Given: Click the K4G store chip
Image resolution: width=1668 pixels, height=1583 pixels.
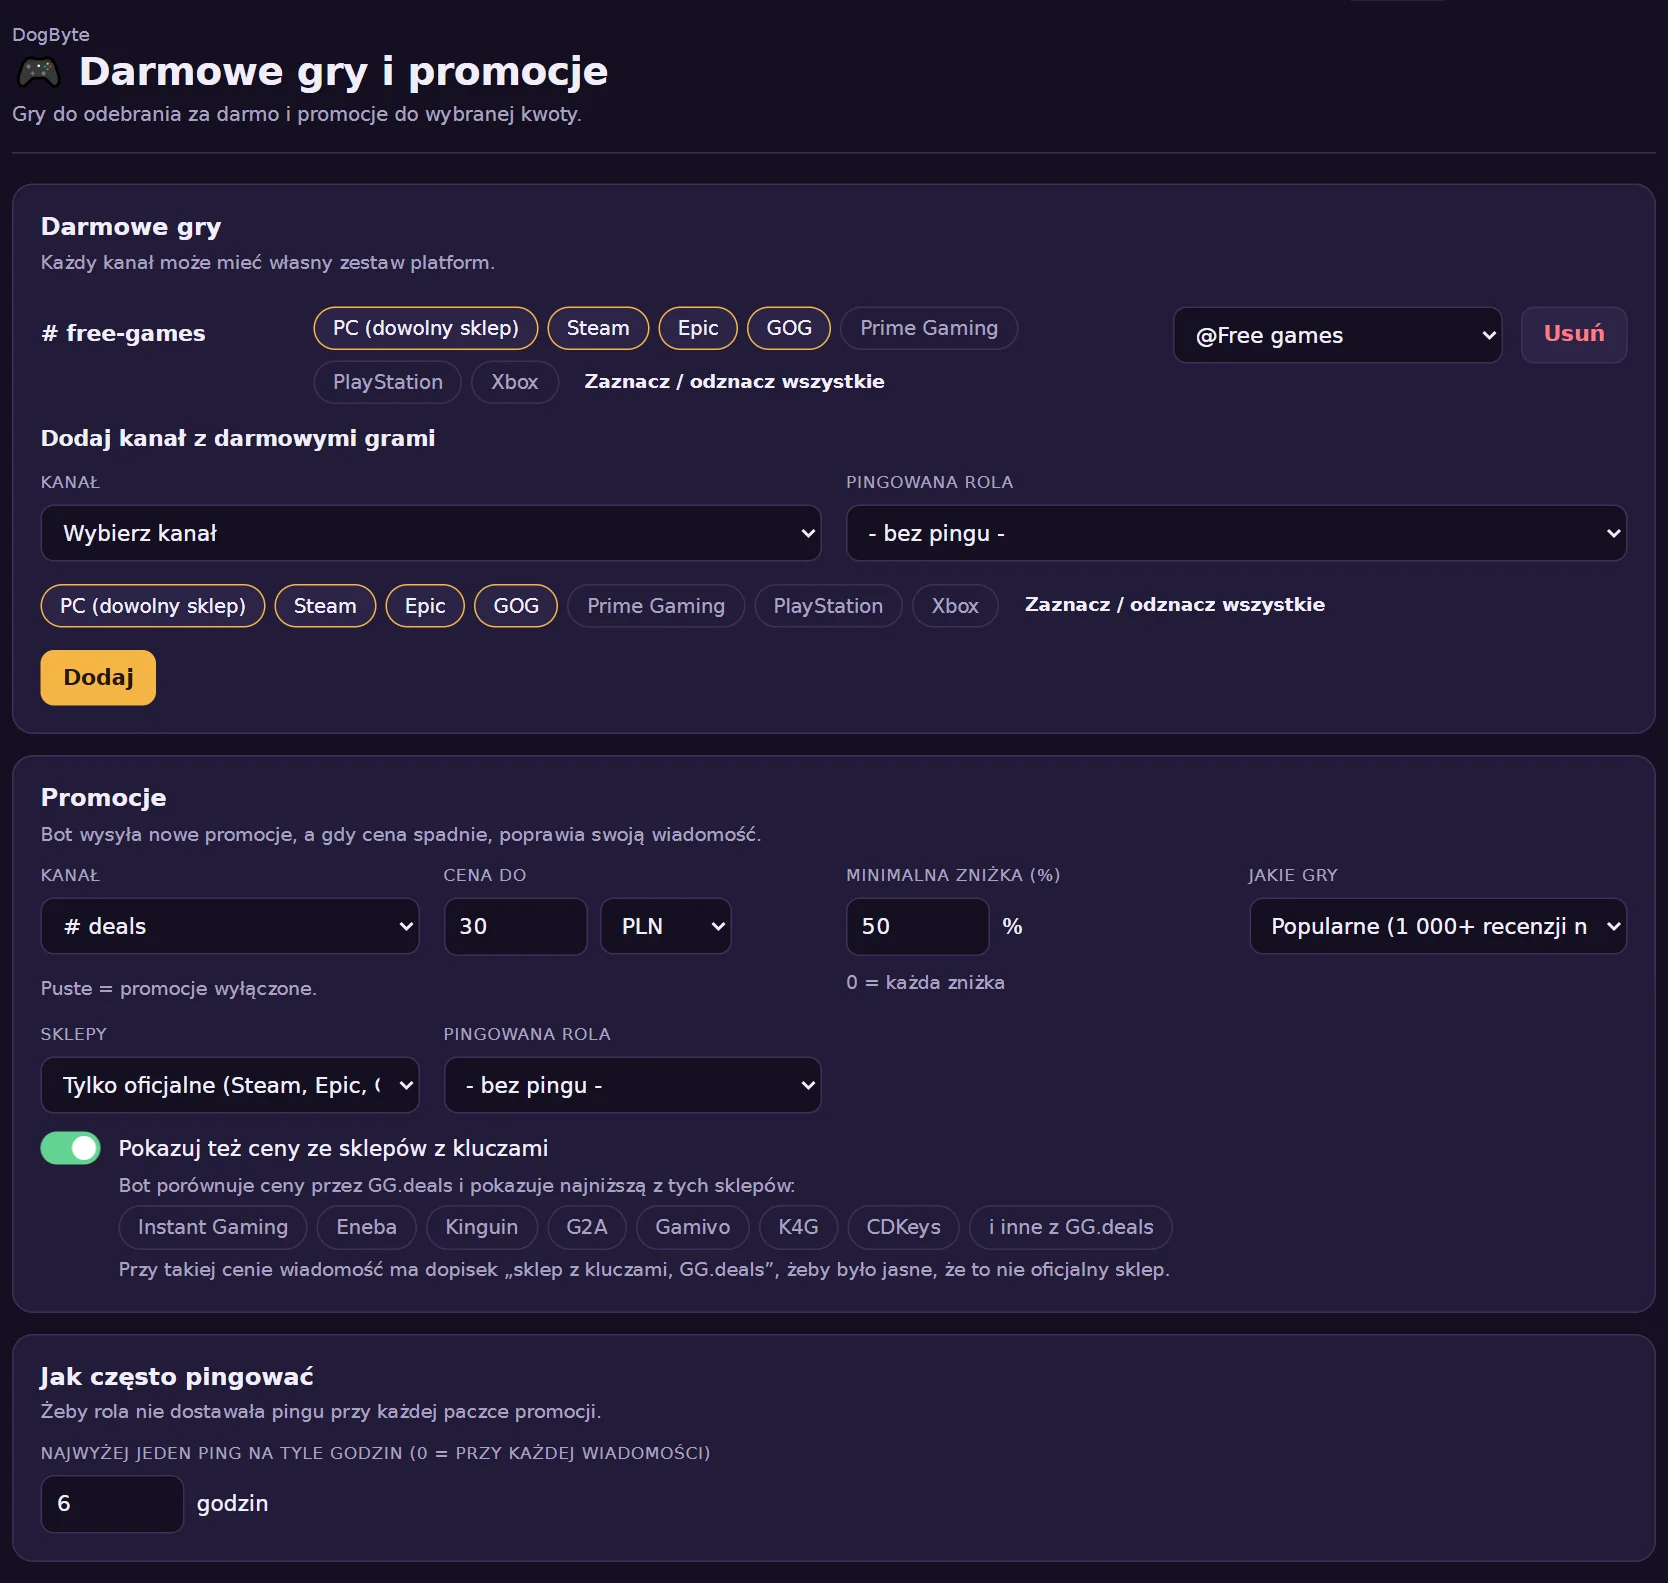Looking at the screenshot, I should 799,1227.
